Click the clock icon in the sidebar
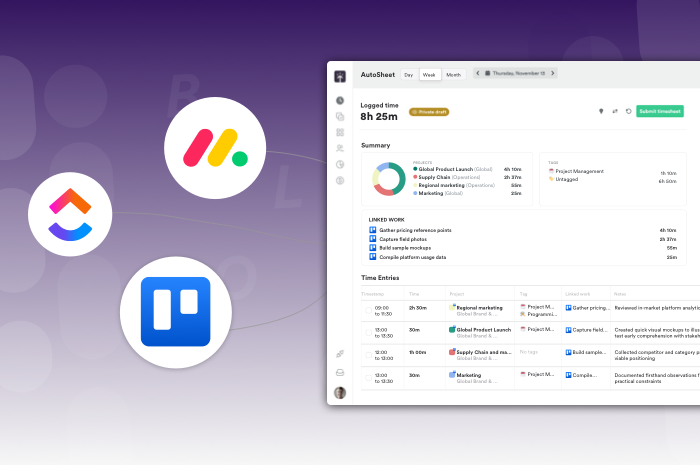700x465 pixels. 340,100
